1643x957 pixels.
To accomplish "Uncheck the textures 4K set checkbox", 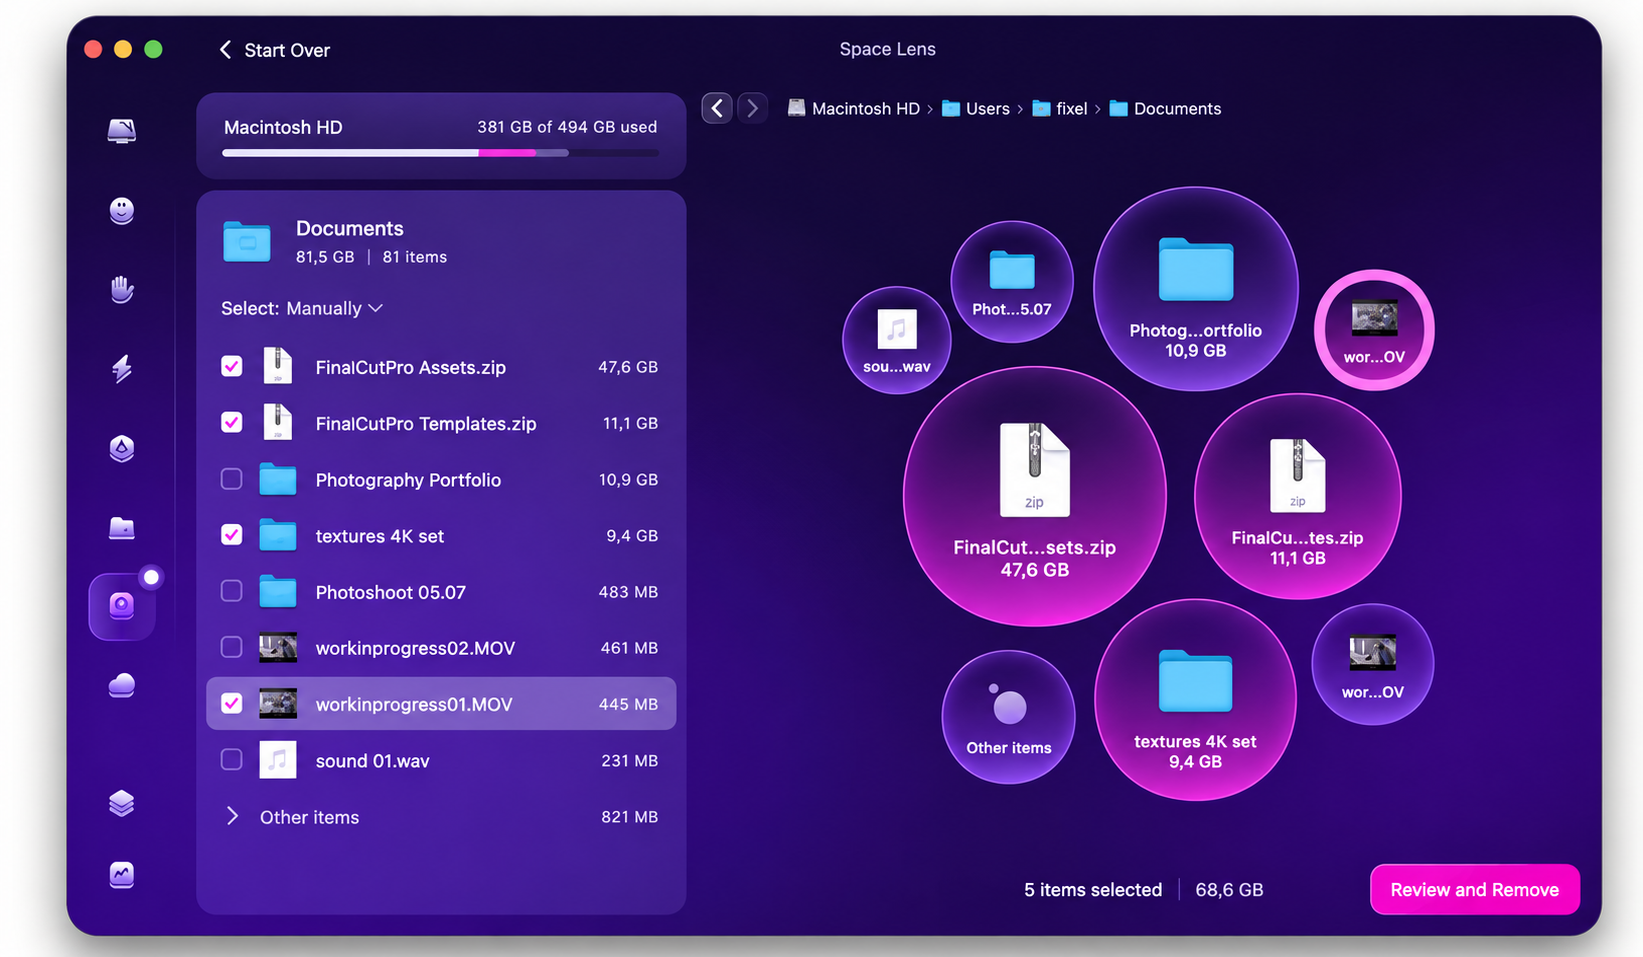I will pyautogui.click(x=232, y=535).
